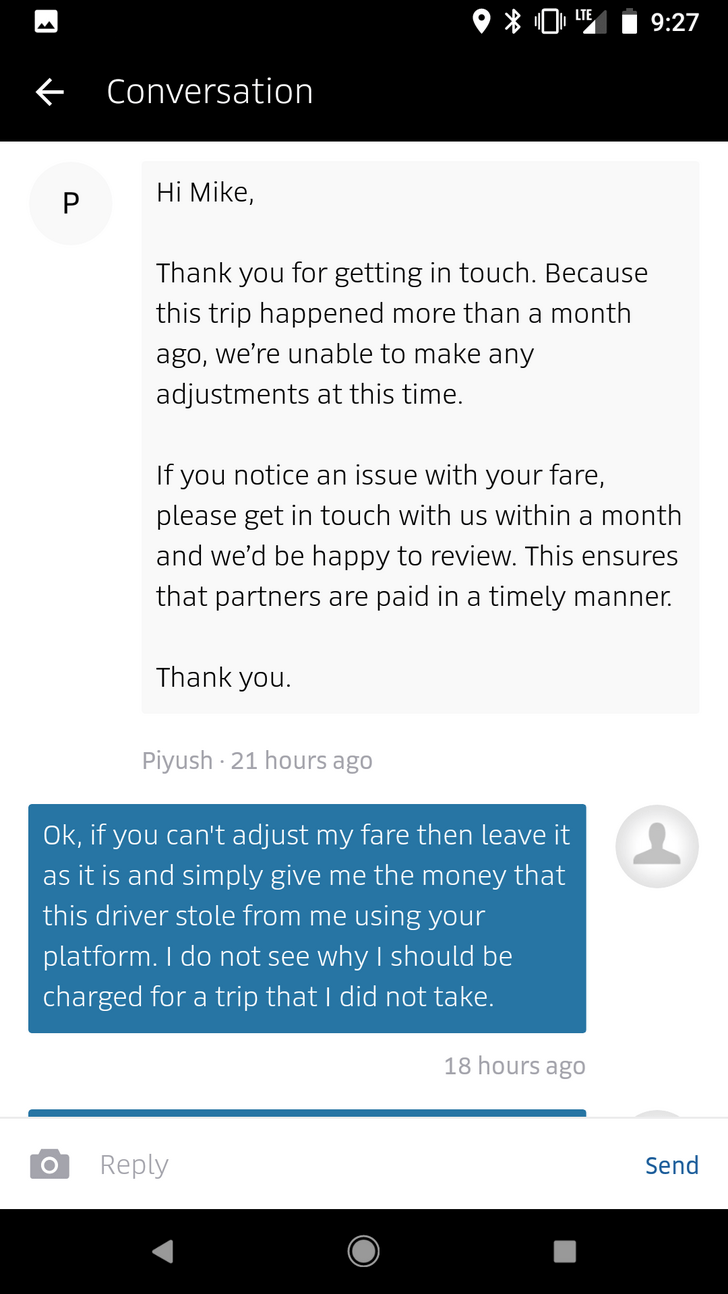Open recent apps with square button

(x=565, y=1251)
